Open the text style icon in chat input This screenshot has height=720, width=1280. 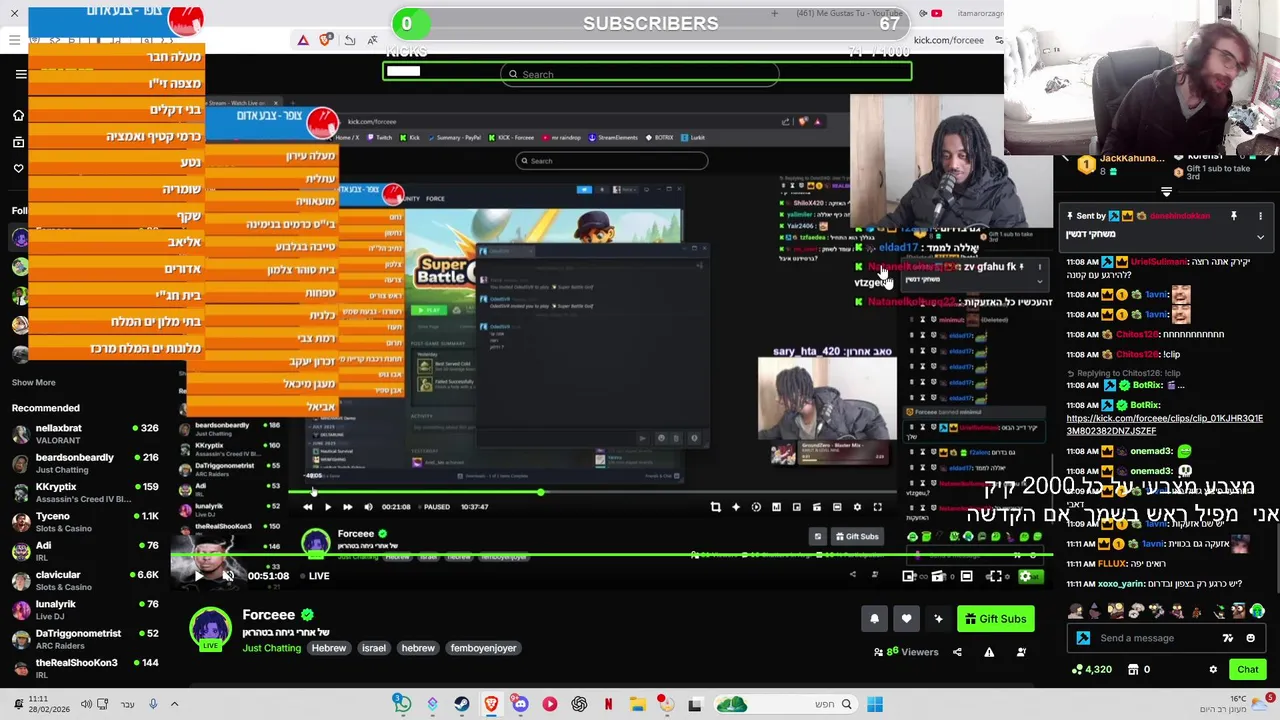click(1227, 638)
